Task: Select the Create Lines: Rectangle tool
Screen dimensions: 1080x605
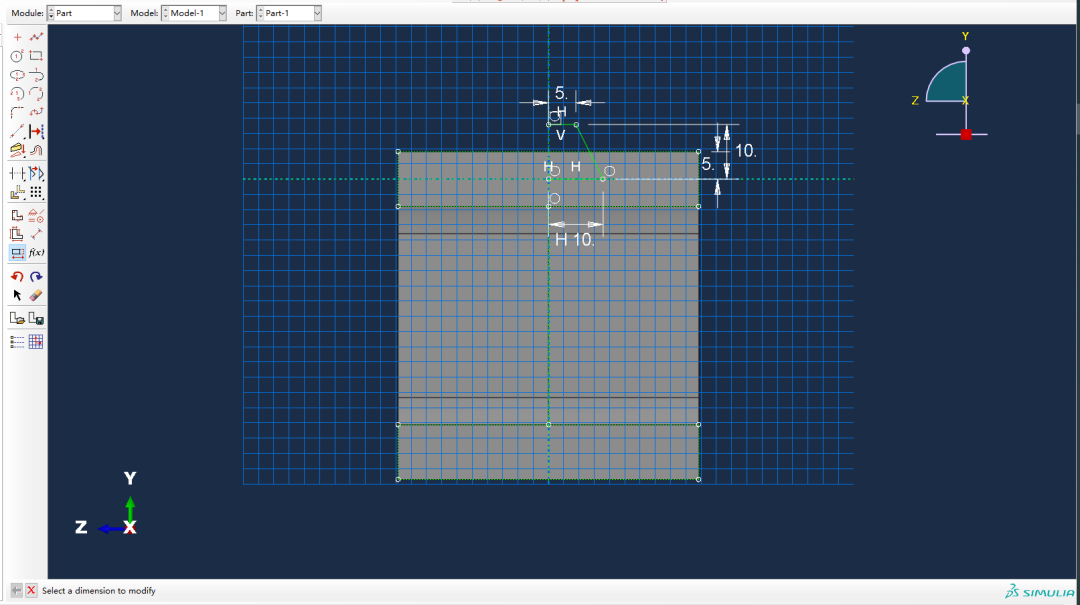Action: pos(37,56)
